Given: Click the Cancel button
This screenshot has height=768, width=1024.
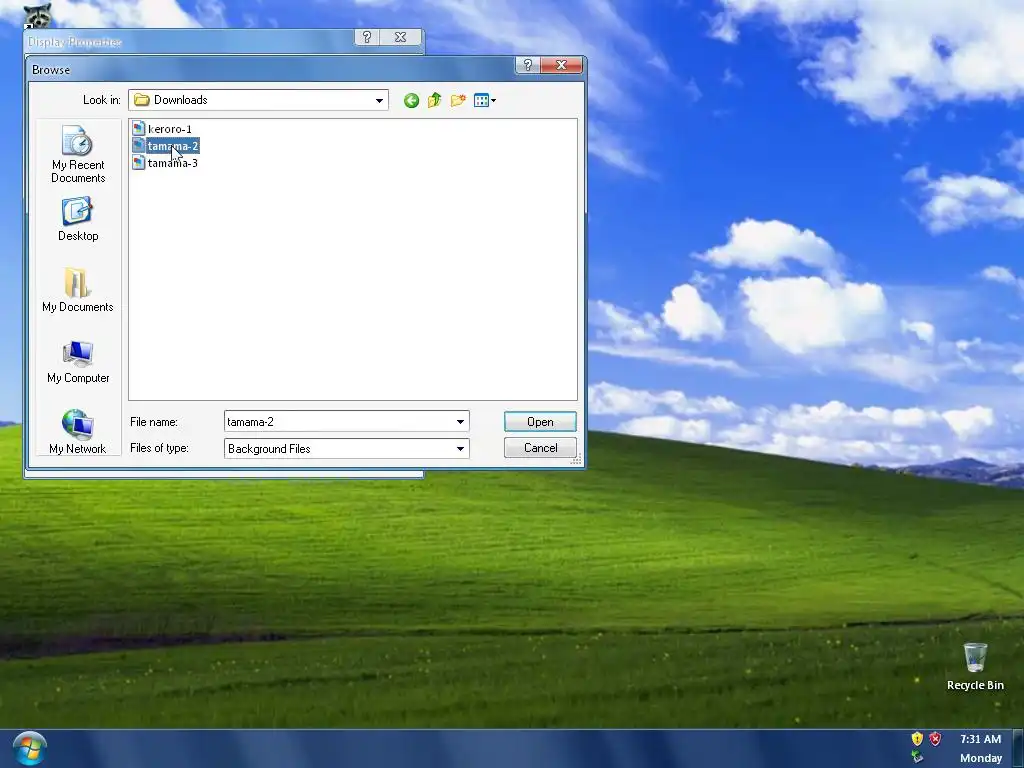Looking at the screenshot, I should pyautogui.click(x=540, y=448).
